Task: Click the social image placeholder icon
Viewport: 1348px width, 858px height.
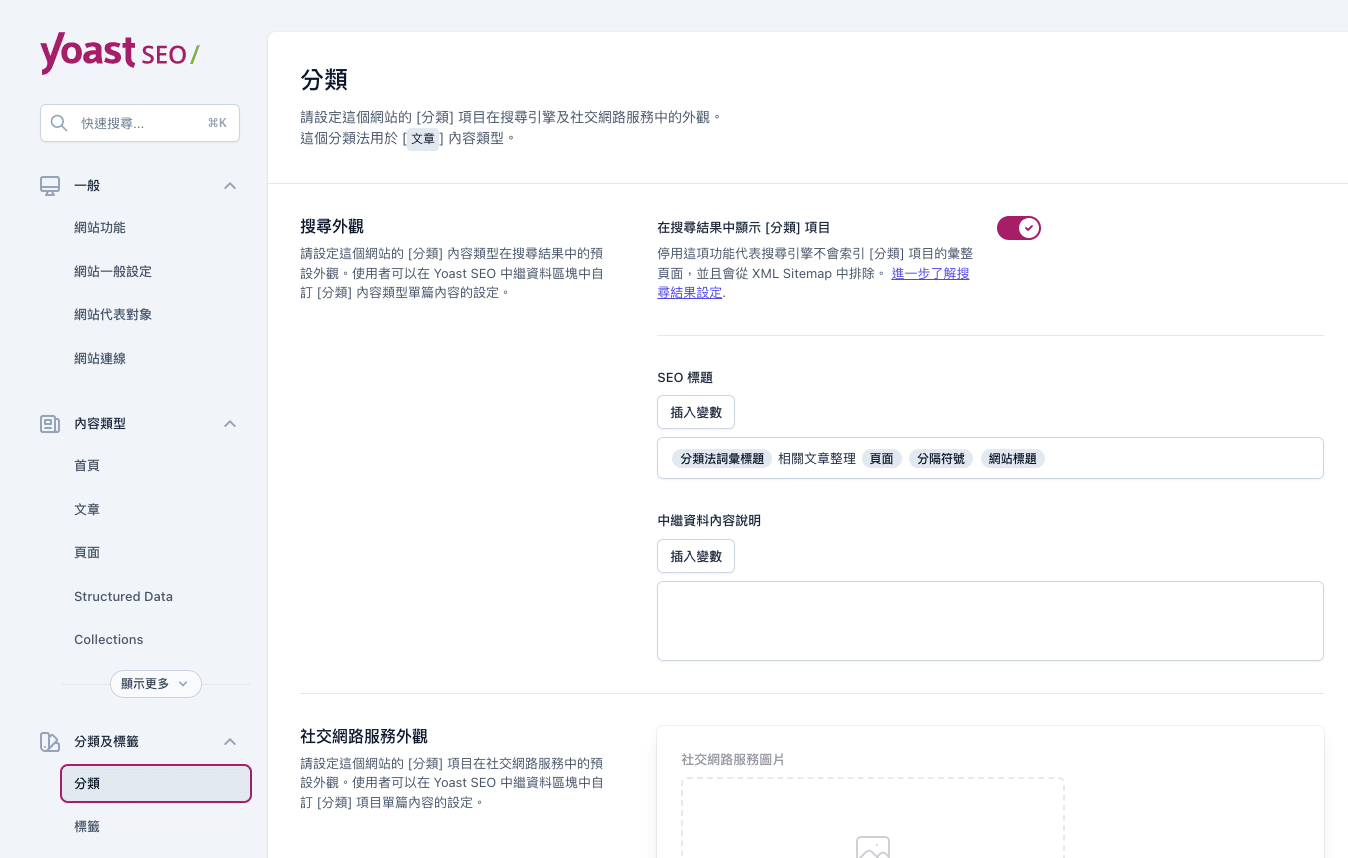Action: click(x=872, y=848)
